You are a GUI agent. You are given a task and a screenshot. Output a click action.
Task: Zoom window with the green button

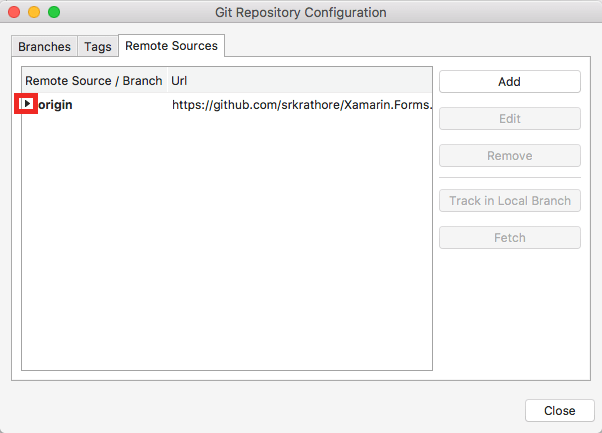(54, 13)
